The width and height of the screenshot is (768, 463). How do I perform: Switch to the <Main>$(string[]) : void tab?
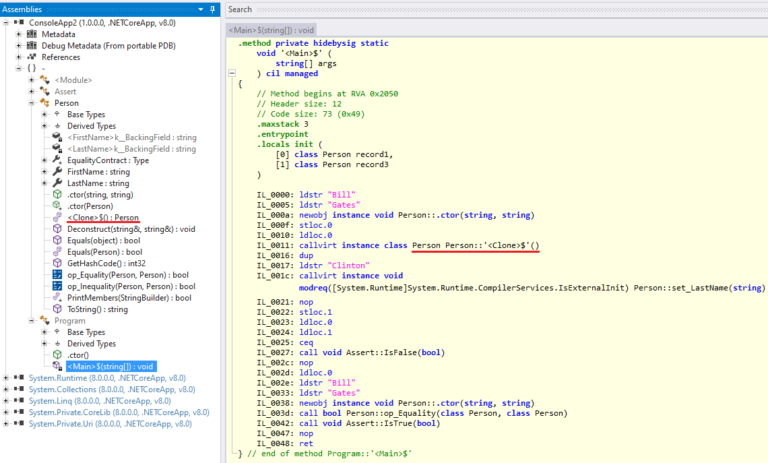click(x=271, y=30)
